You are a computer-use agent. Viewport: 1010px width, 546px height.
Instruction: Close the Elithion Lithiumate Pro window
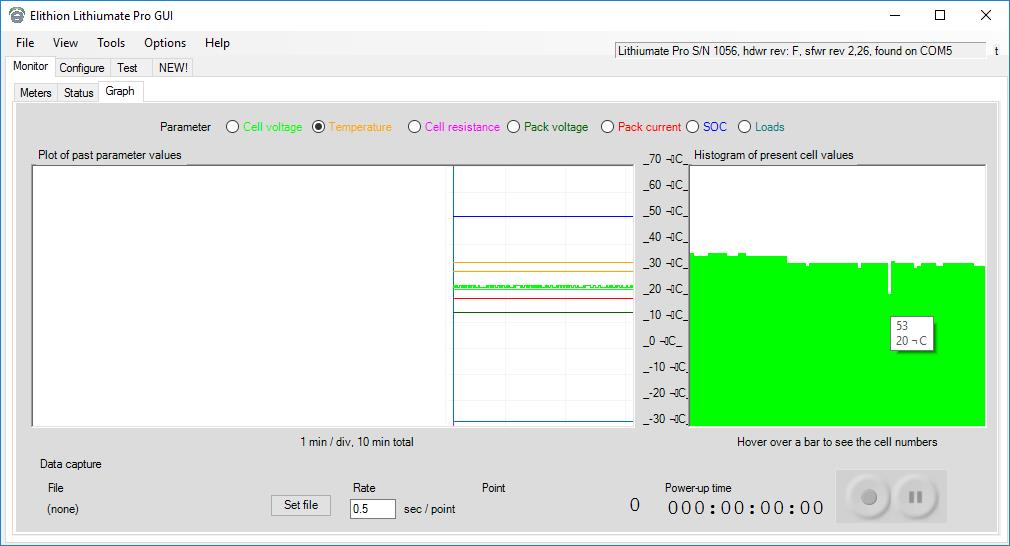(x=986, y=15)
